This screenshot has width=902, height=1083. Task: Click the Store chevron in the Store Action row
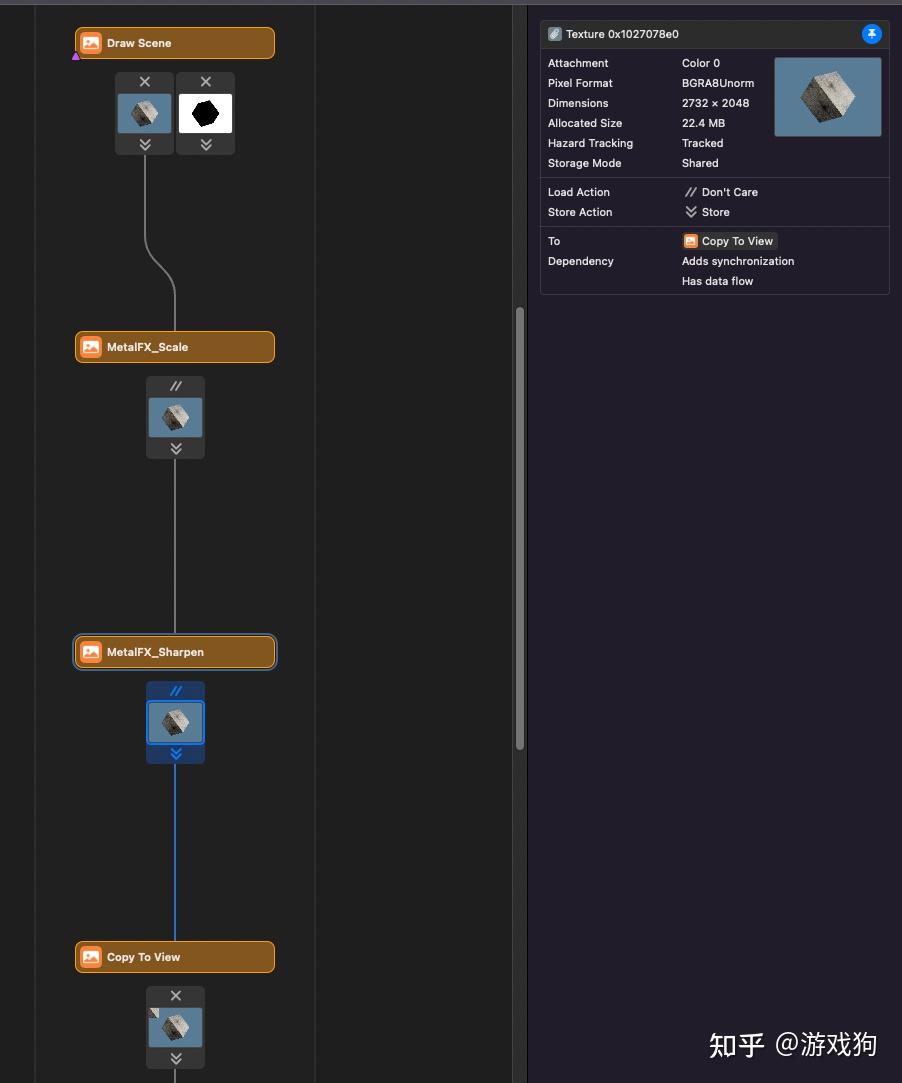point(691,212)
